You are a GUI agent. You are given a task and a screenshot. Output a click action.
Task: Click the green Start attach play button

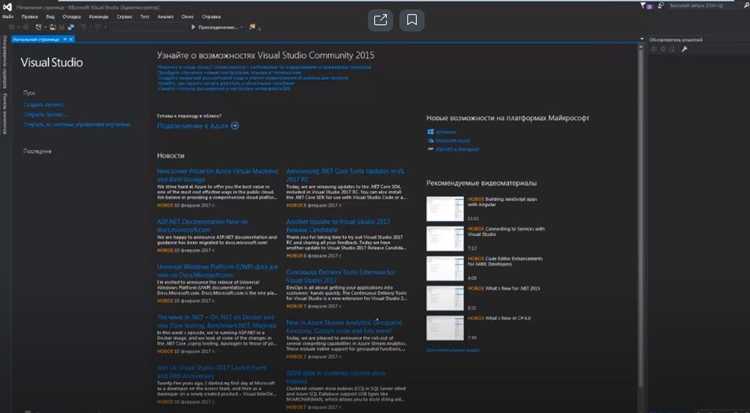(193, 27)
